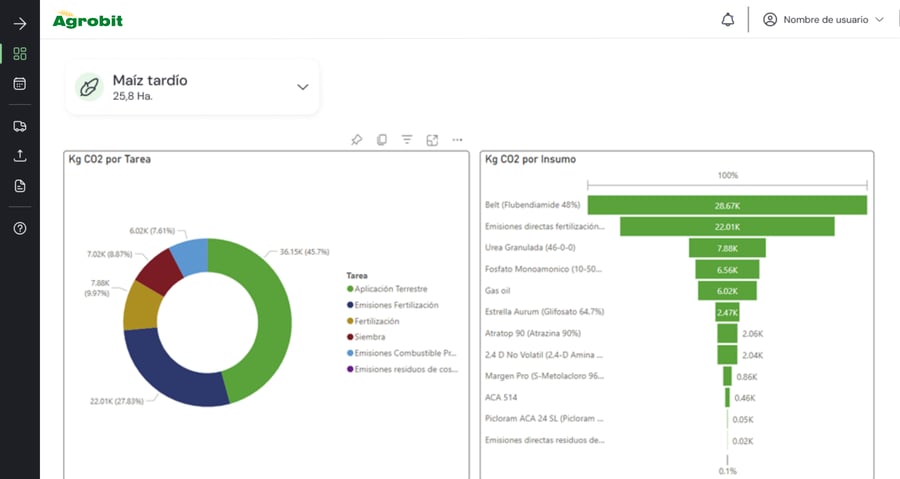Click the 22.01K (27.83%) data label
Viewport: 900px width, 479px height.
point(117,401)
